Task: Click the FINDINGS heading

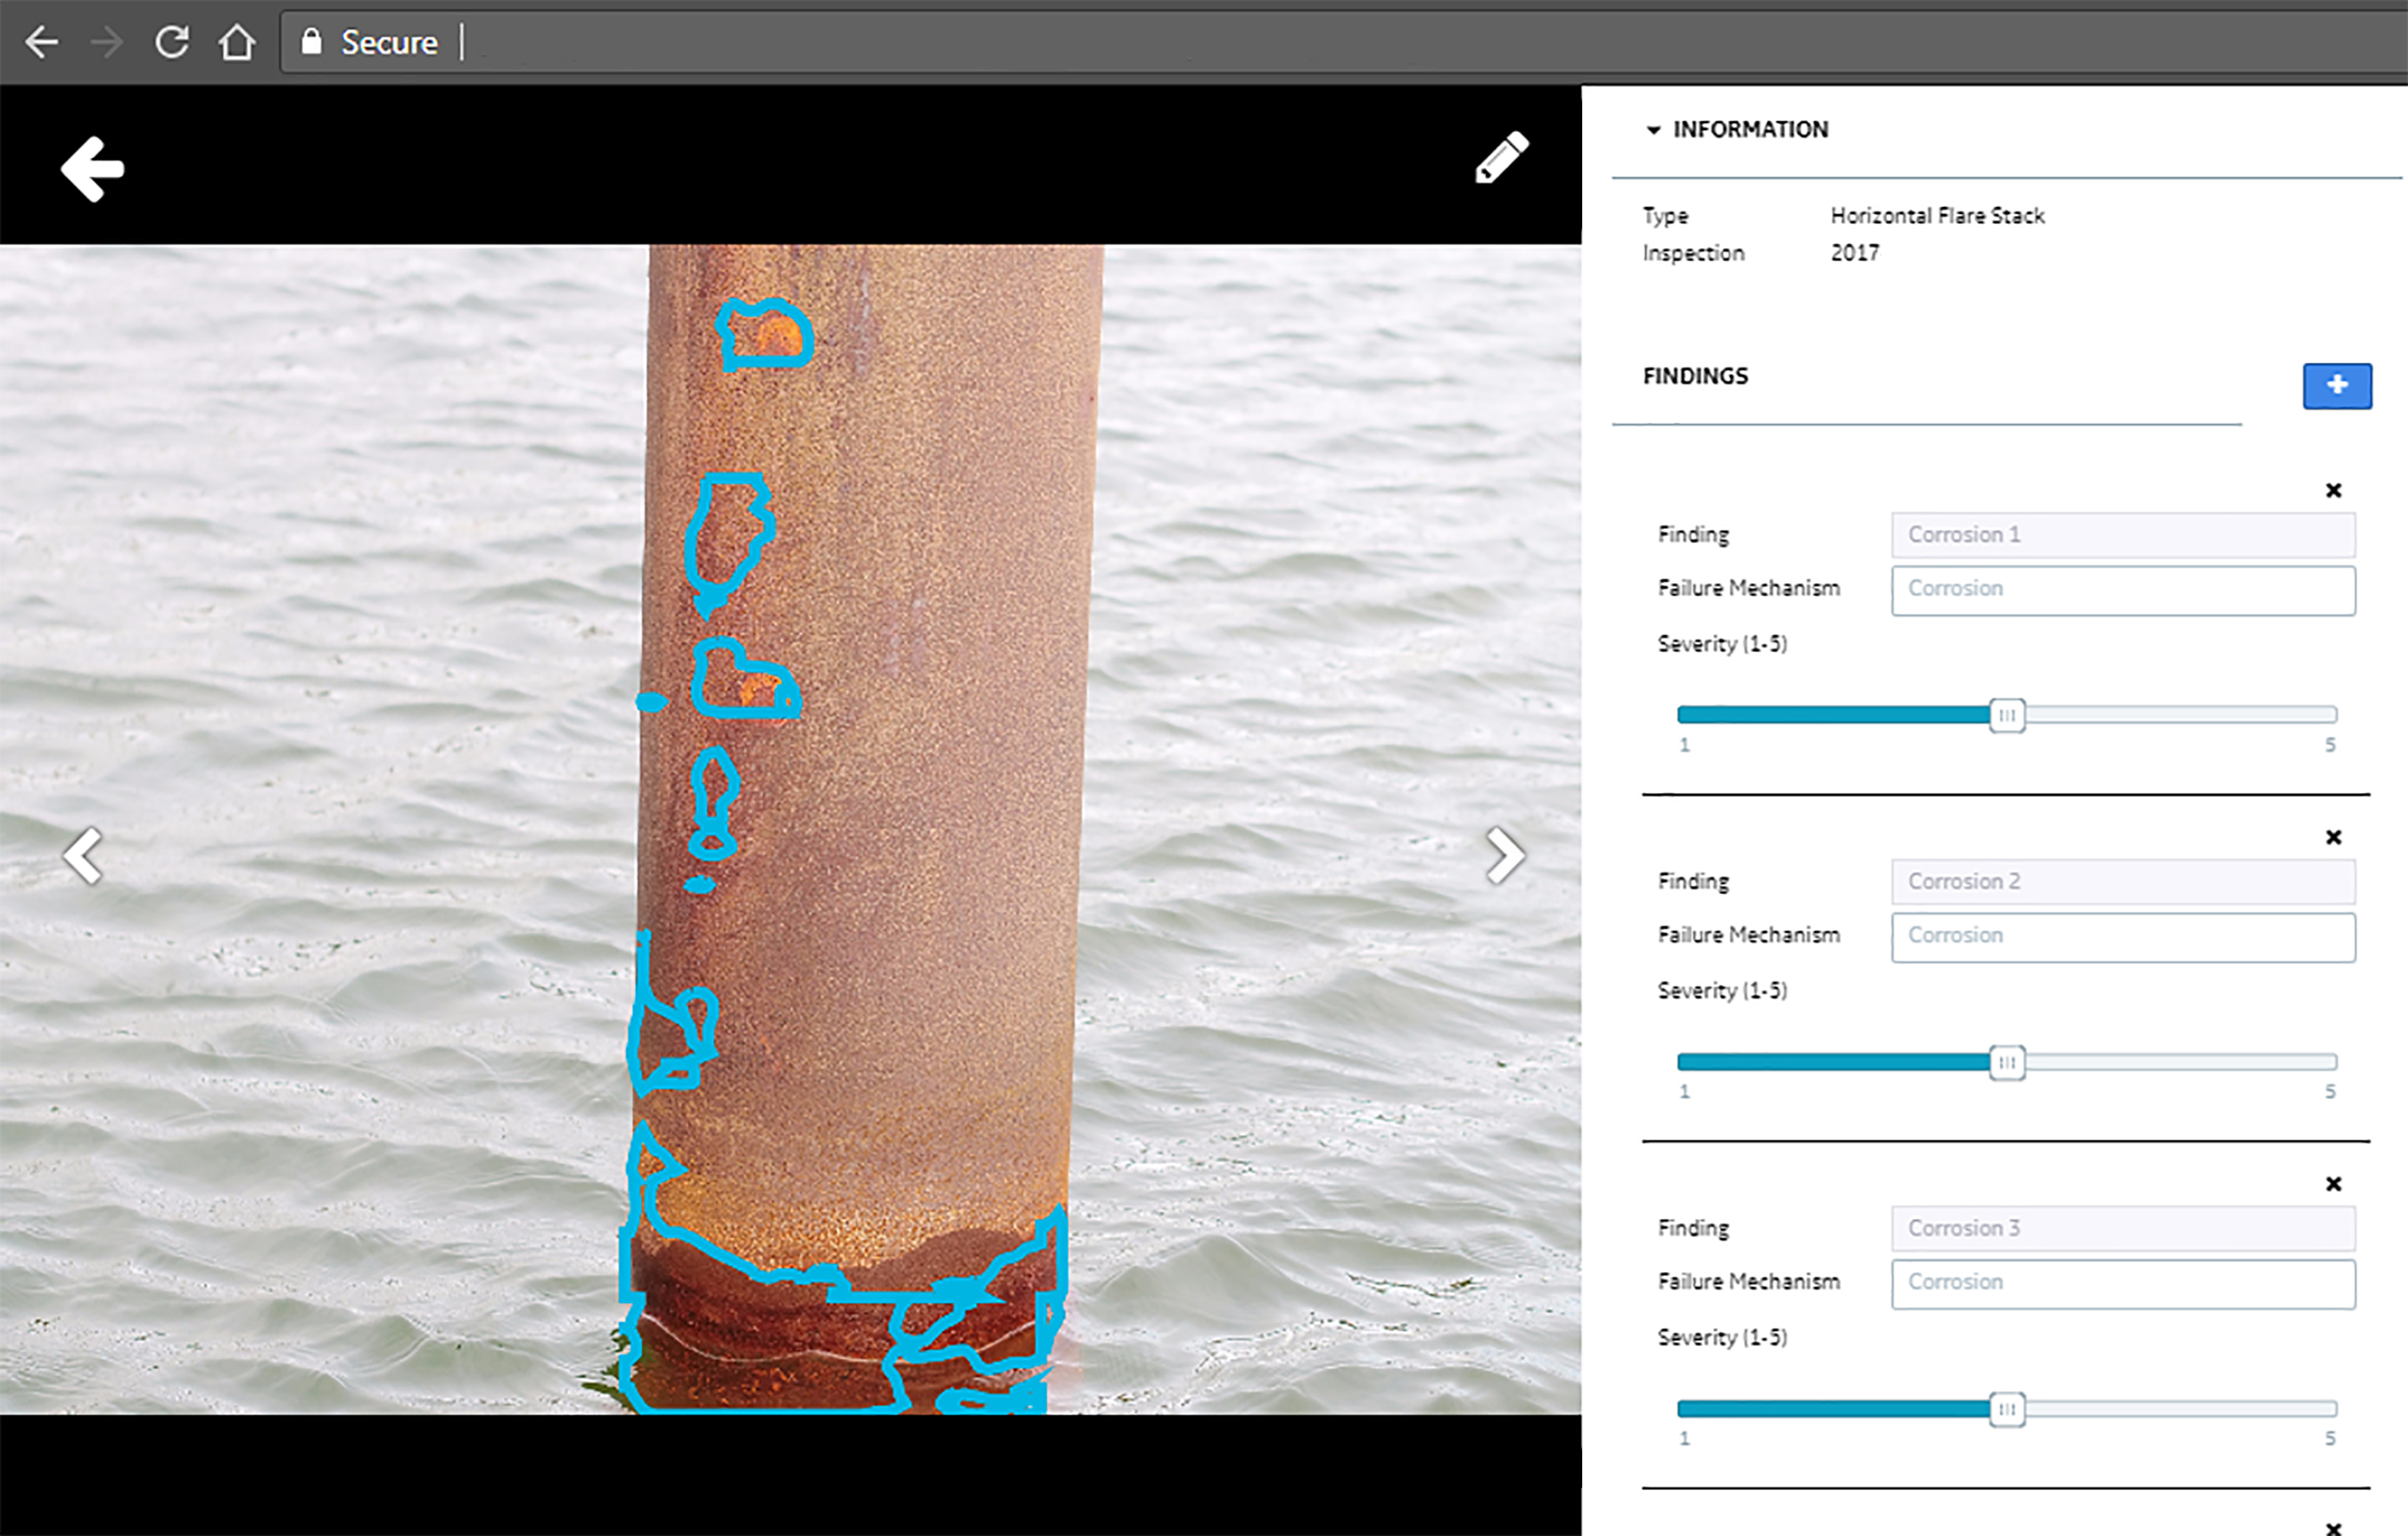Action: pyautogui.click(x=1695, y=377)
